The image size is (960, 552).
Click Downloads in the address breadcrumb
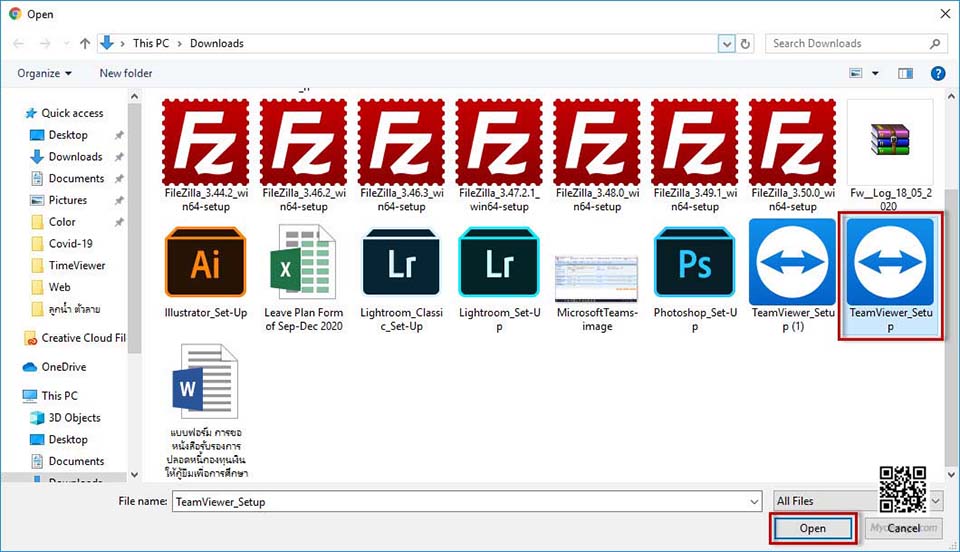click(x=217, y=43)
